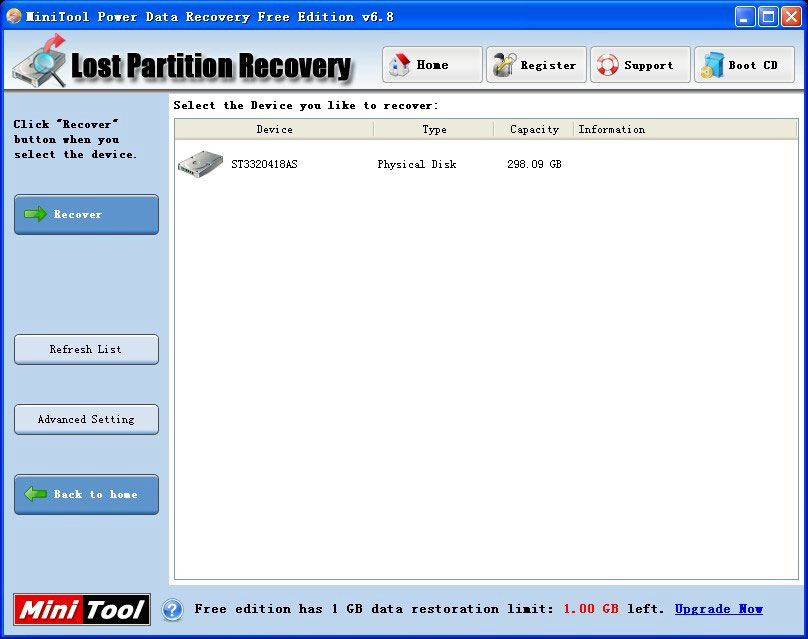Screen dimensions: 808x639
Task: Click the disc icon on Boot CD
Action: point(712,65)
